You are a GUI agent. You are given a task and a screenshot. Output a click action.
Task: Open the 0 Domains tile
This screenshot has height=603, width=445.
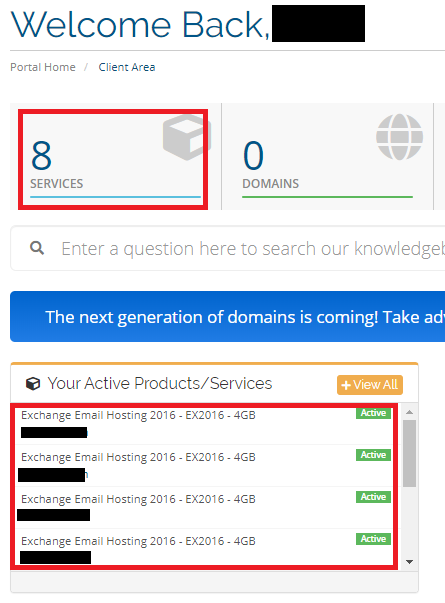pos(327,159)
